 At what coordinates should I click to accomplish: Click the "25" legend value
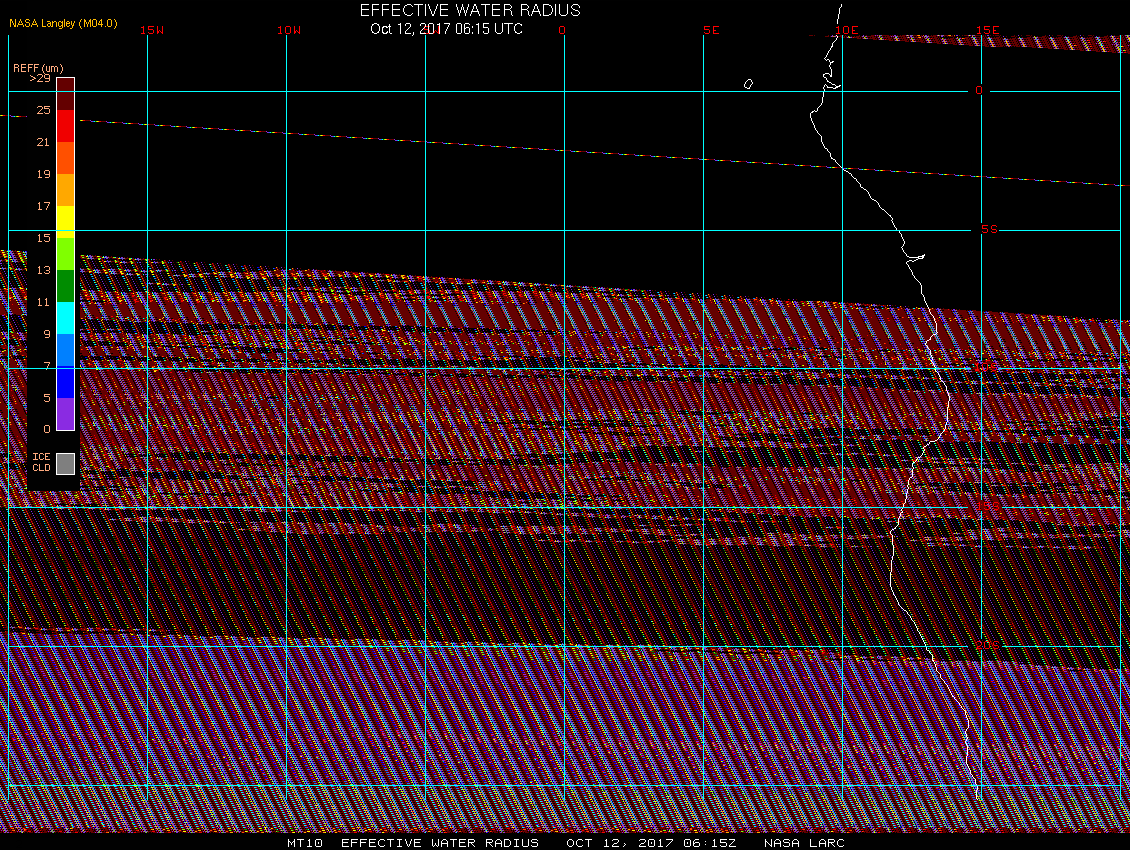tap(44, 110)
